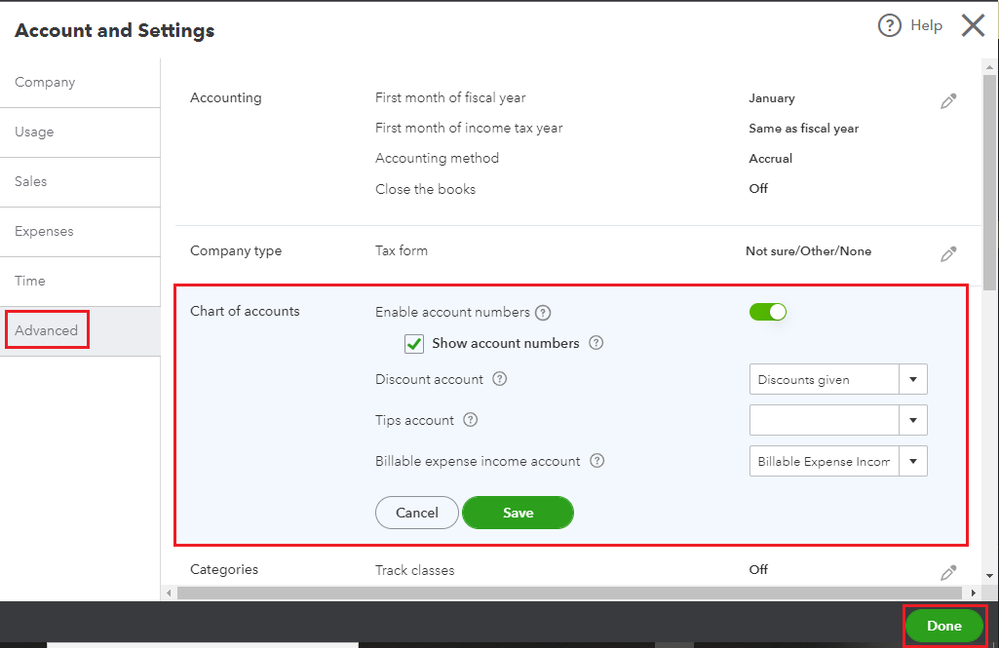Click the Help question mark icon

[889, 26]
